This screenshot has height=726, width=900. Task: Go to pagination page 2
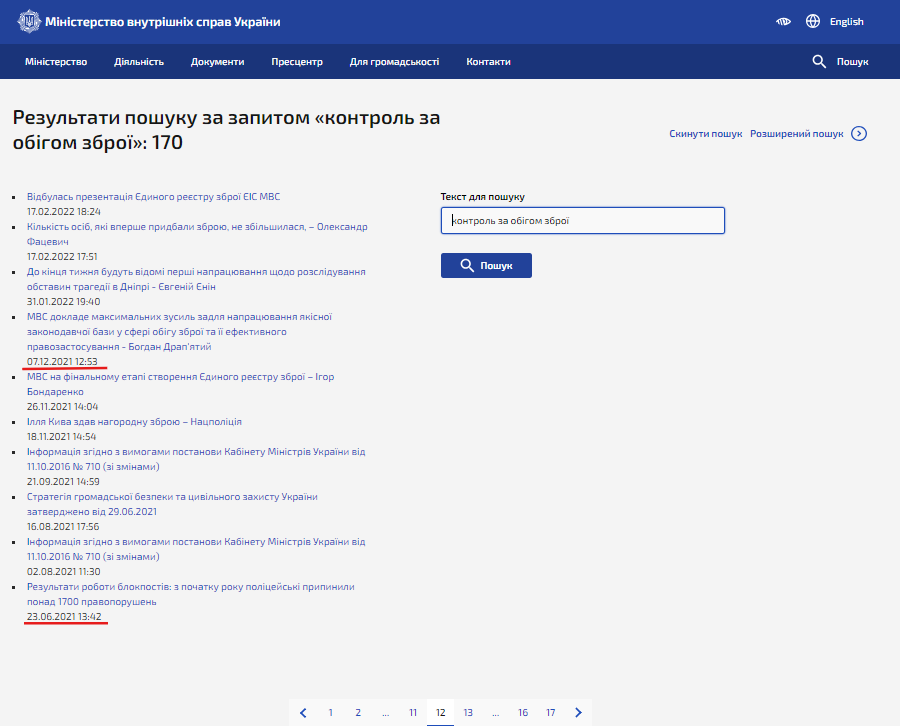358,712
